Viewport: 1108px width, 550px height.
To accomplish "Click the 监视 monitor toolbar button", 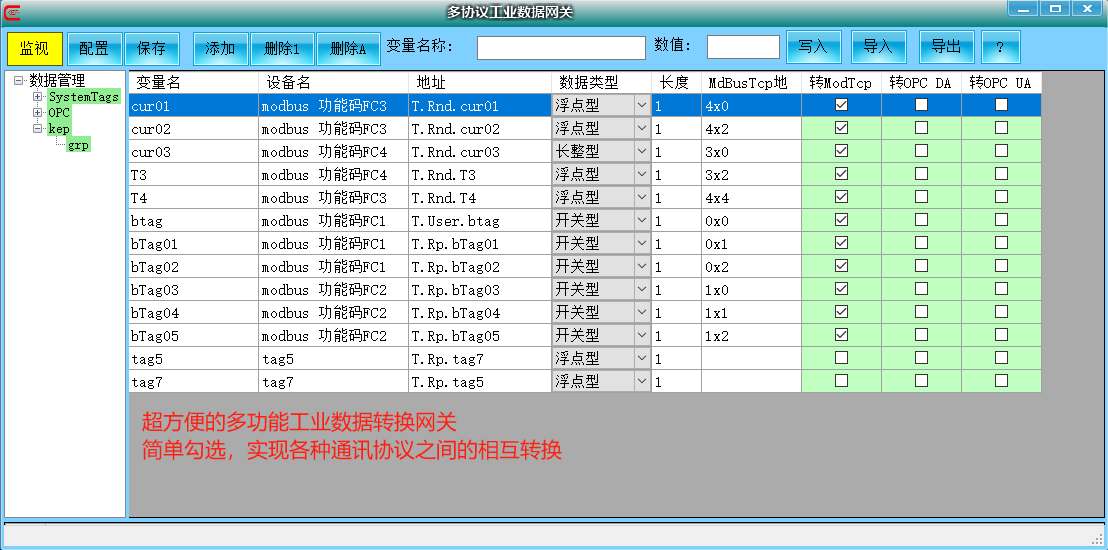I will [x=35, y=48].
